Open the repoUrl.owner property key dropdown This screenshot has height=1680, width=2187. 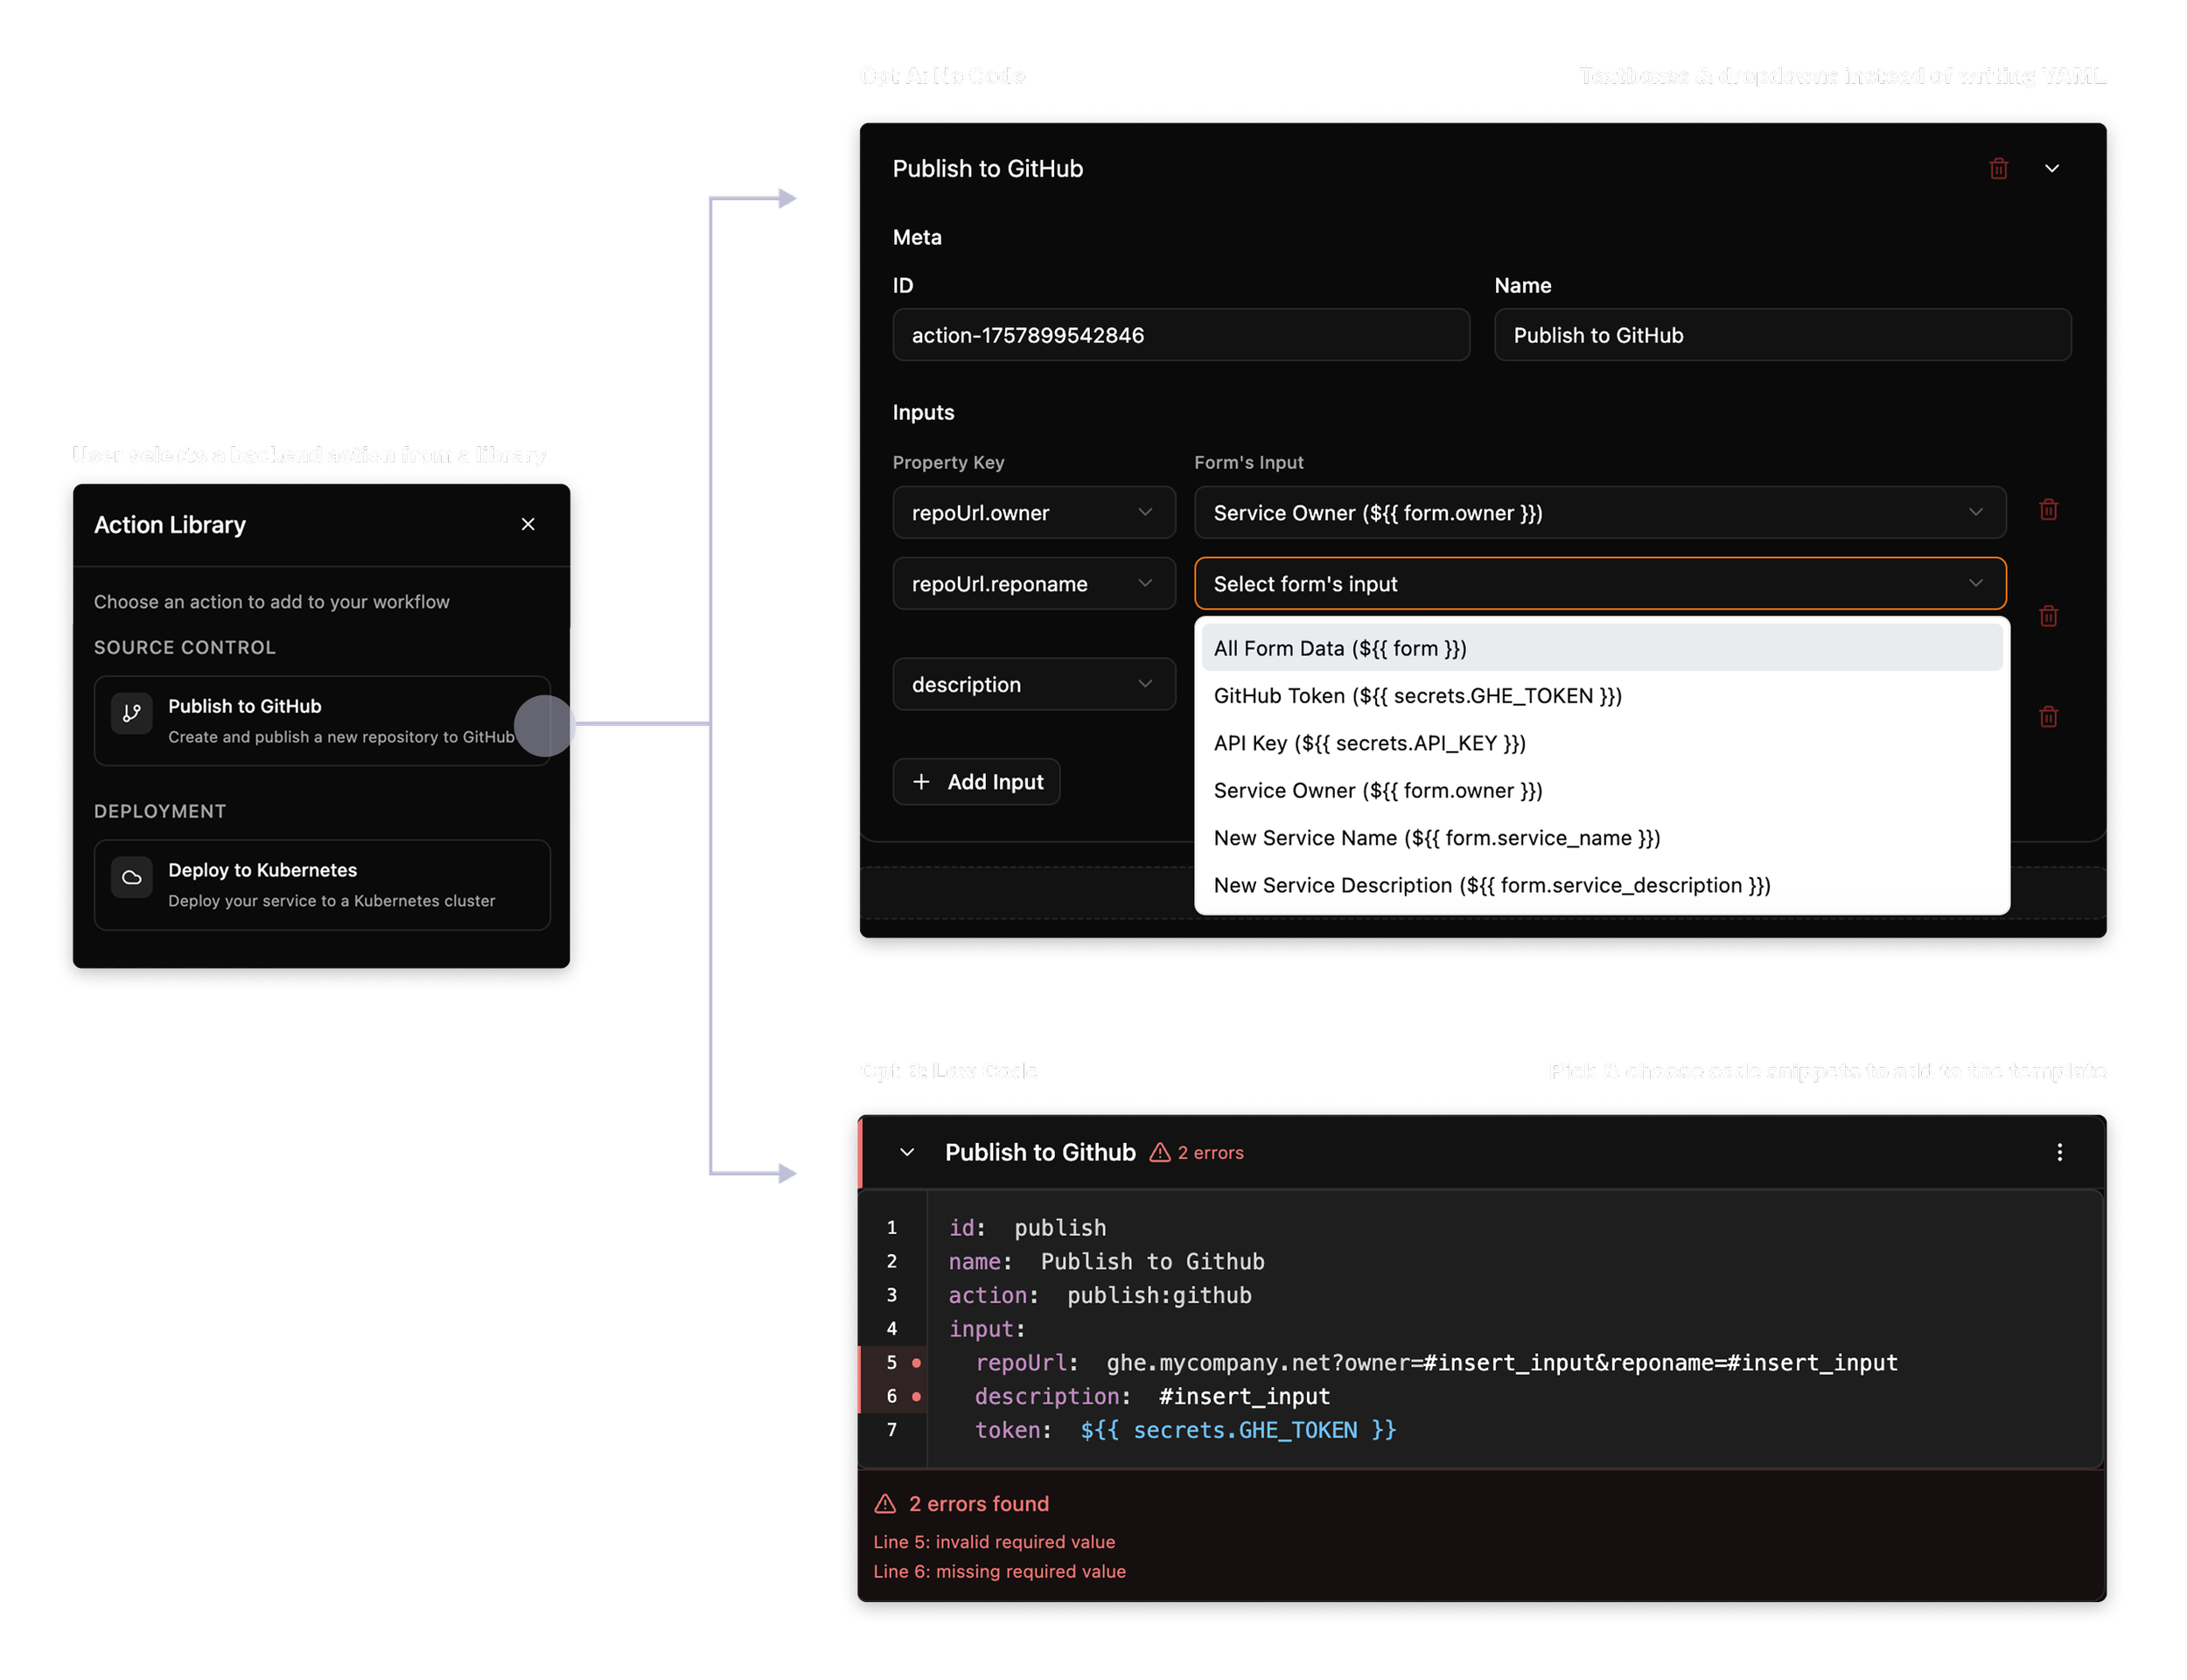tap(1033, 512)
